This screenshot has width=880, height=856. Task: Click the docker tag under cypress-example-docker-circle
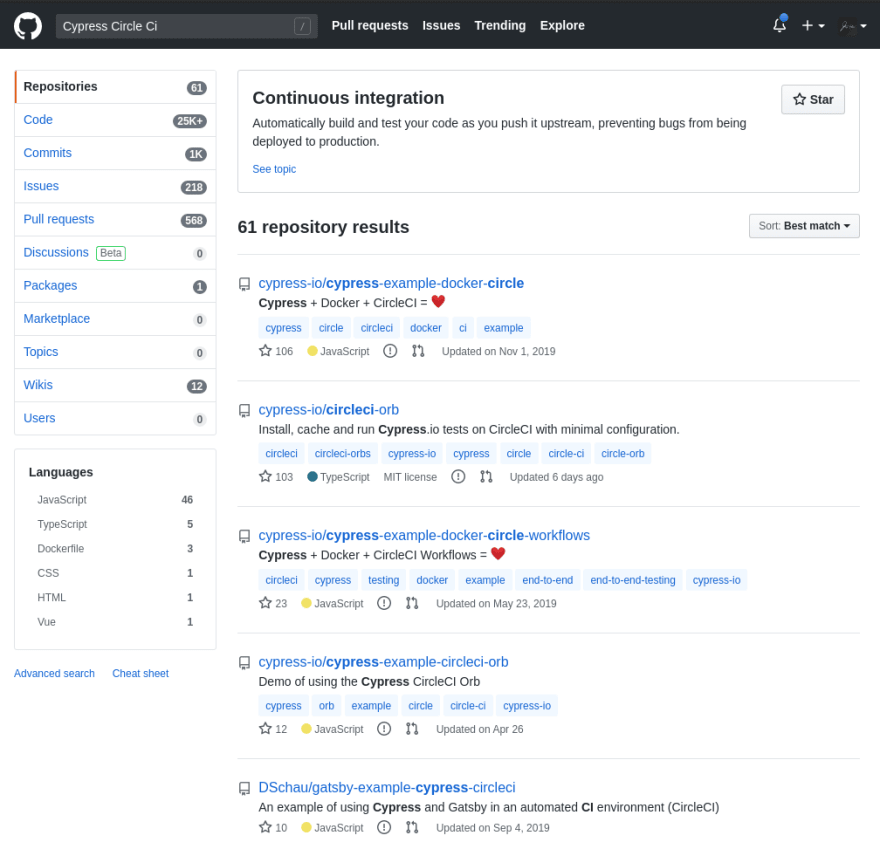(426, 328)
